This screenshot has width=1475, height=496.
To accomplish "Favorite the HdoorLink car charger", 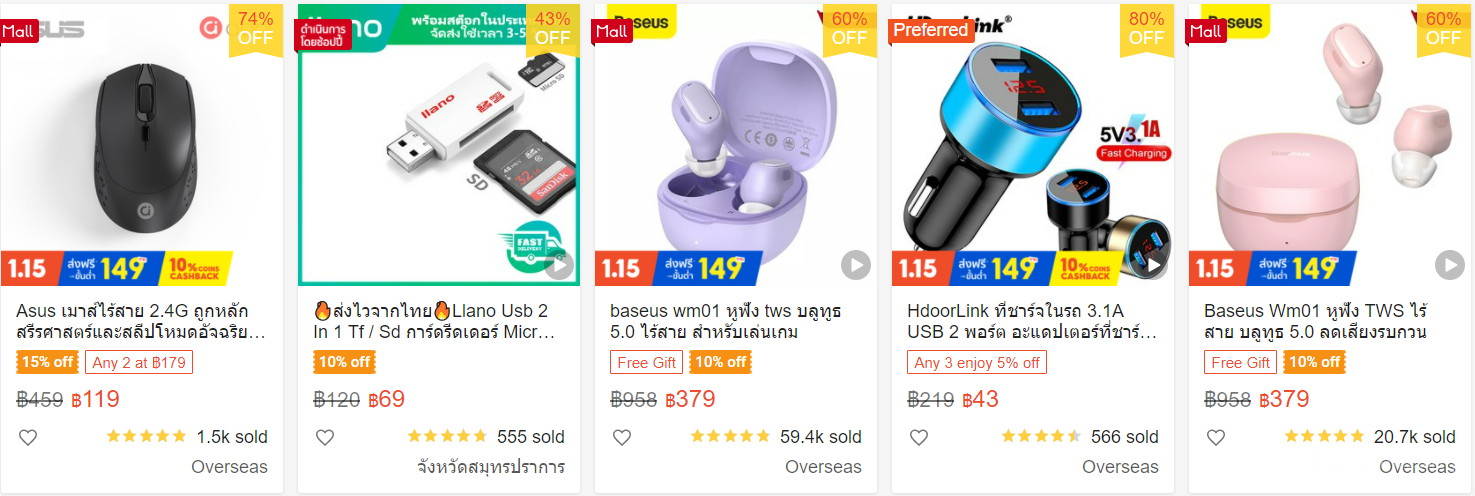I will 919,437.
